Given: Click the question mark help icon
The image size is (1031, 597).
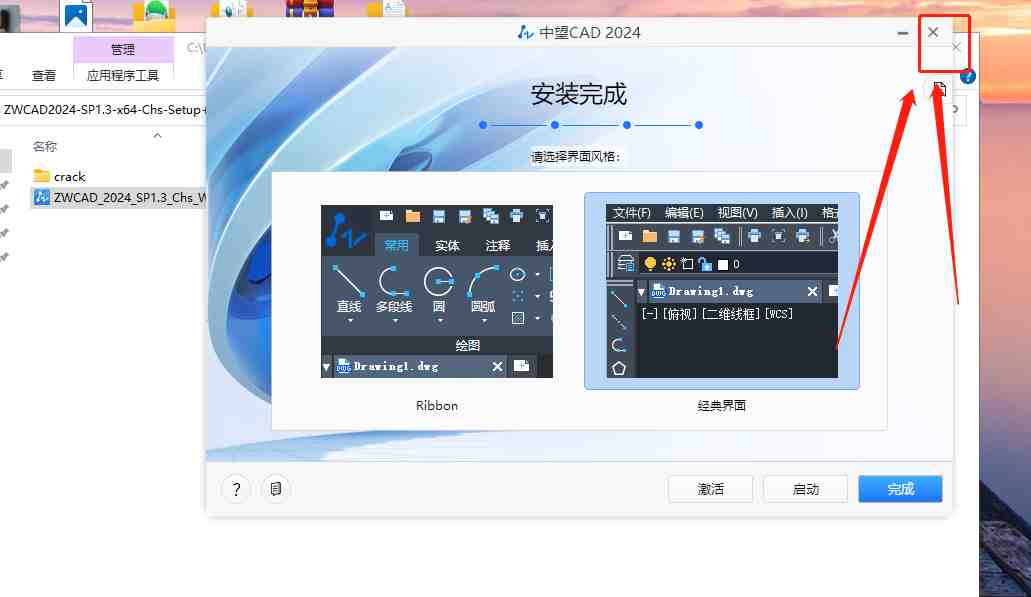Looking at the screenshot, I should pos(235,489).
